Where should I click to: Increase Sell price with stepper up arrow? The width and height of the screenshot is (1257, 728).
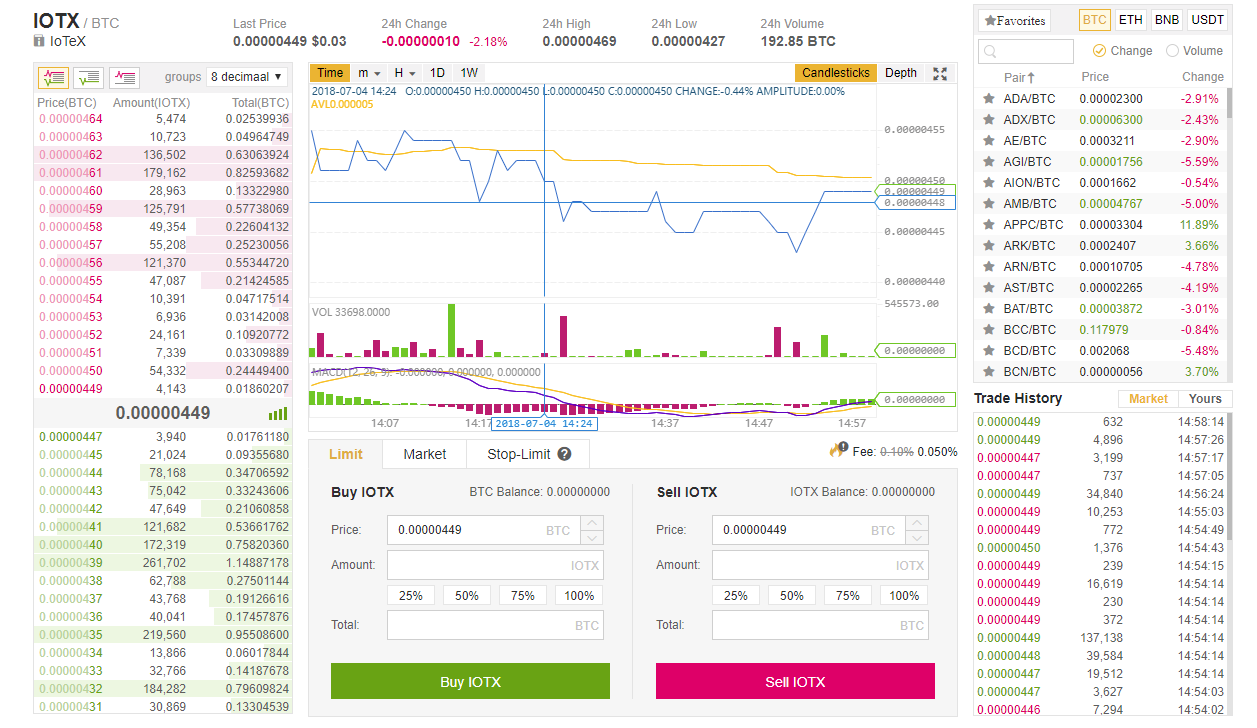click(x=917, y=523)
